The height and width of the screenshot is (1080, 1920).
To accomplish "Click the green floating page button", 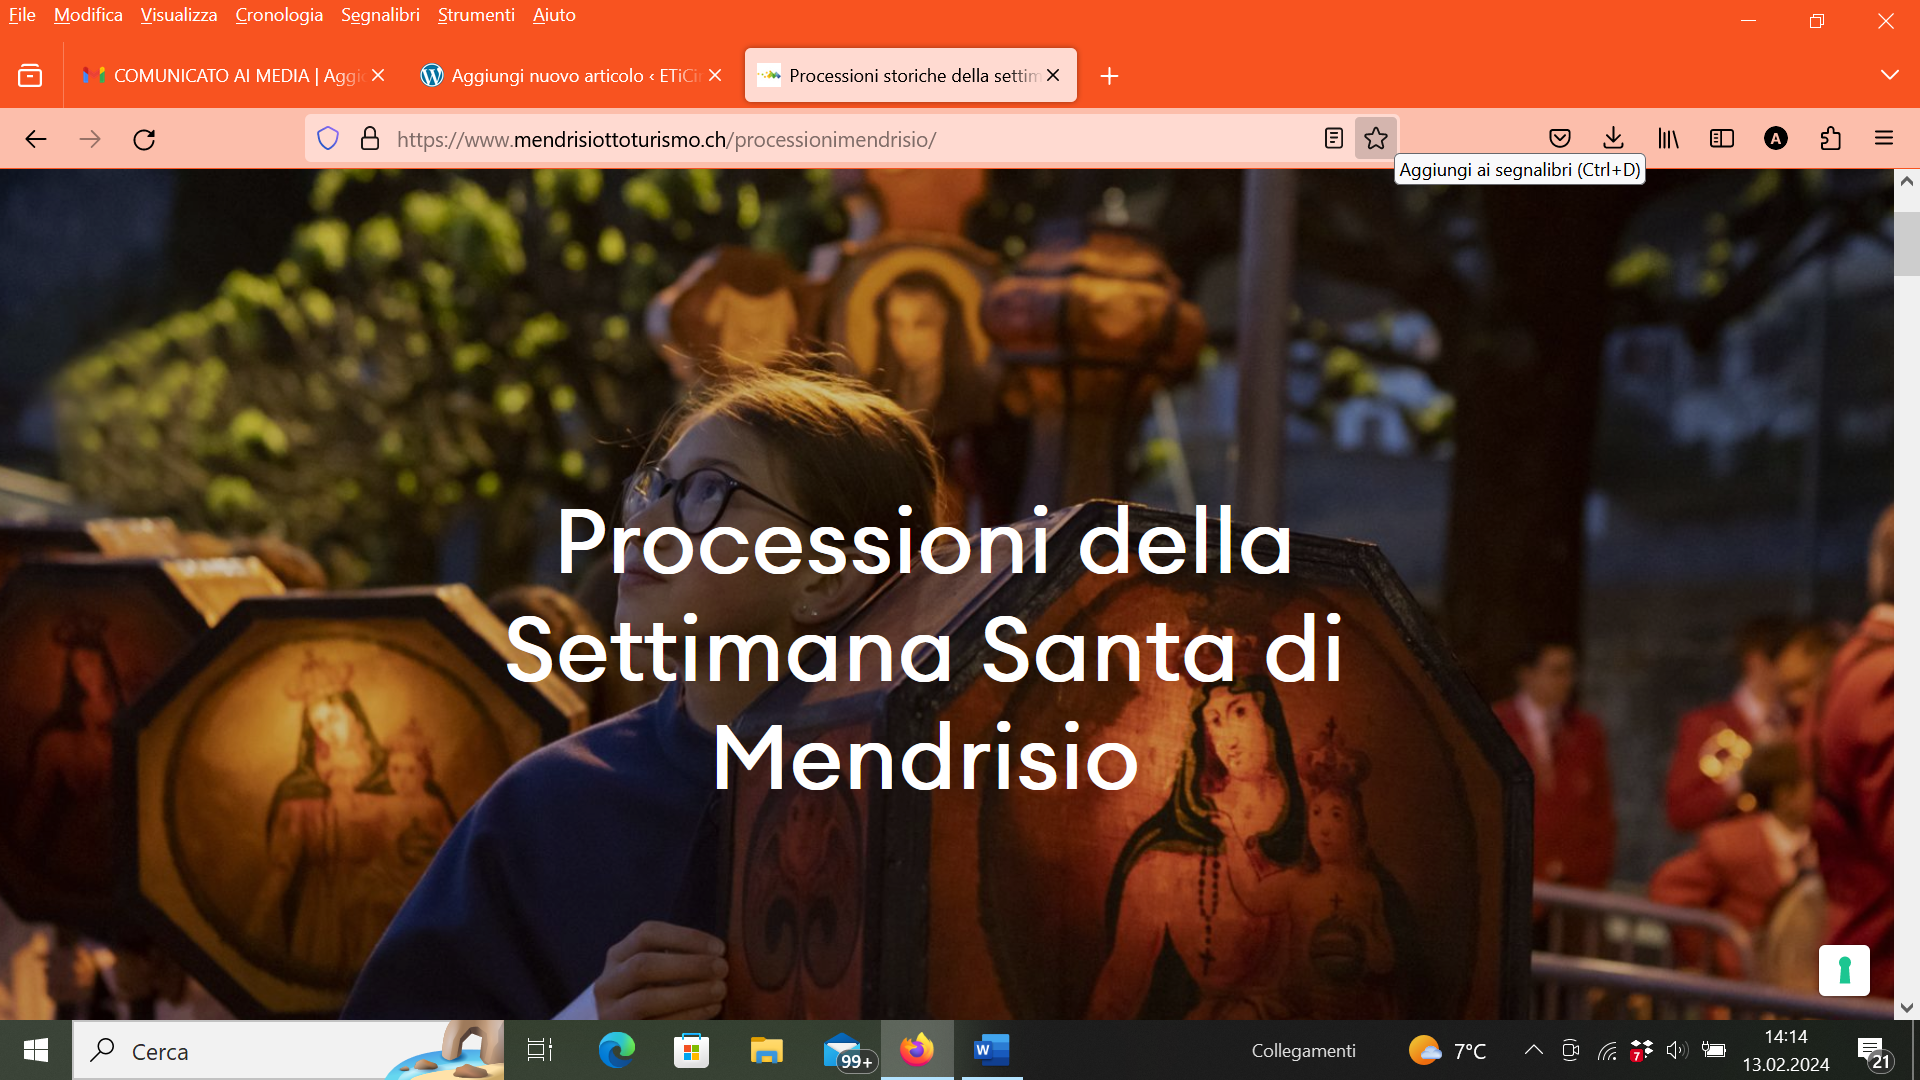I will 1844,970.
